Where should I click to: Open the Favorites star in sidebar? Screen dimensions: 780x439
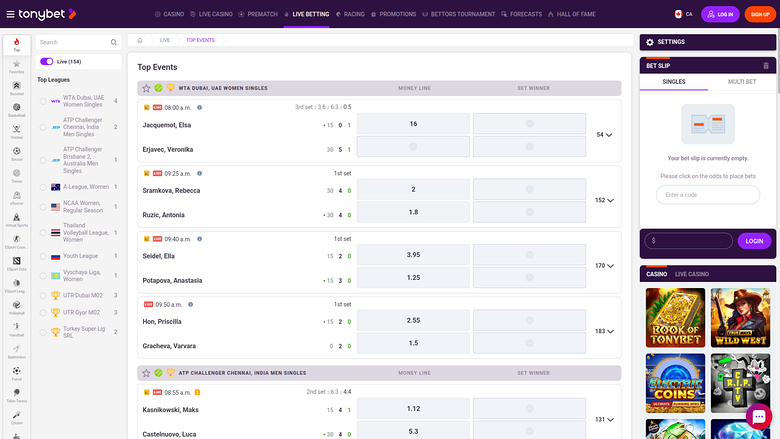tap(16, 67)
